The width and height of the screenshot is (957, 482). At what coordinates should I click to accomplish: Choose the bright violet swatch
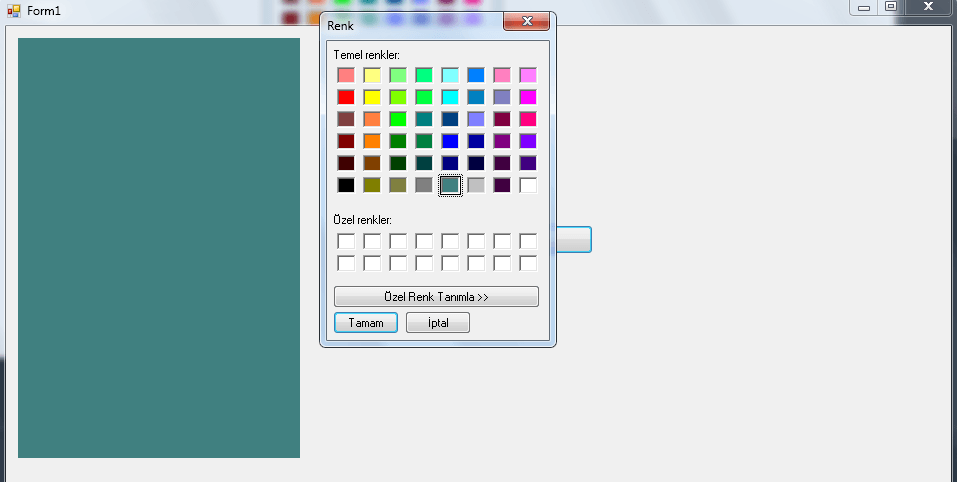pos(528,141)
